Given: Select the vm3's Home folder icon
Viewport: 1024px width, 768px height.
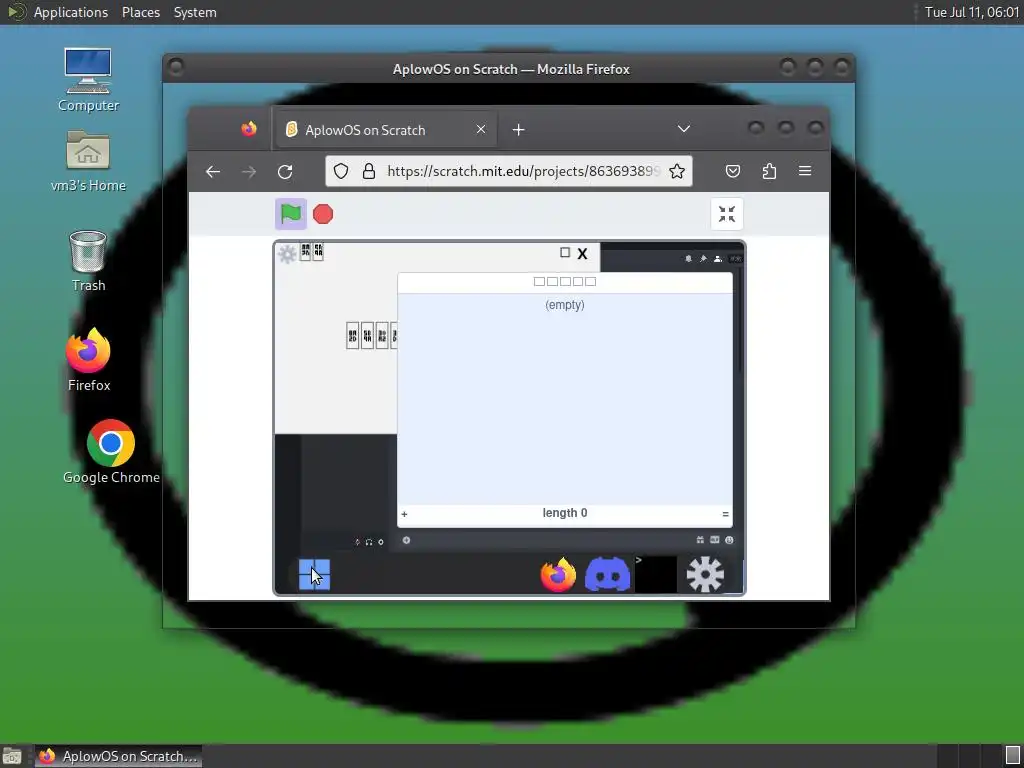Looking at the screenshot, I should (x=88, y=161).
